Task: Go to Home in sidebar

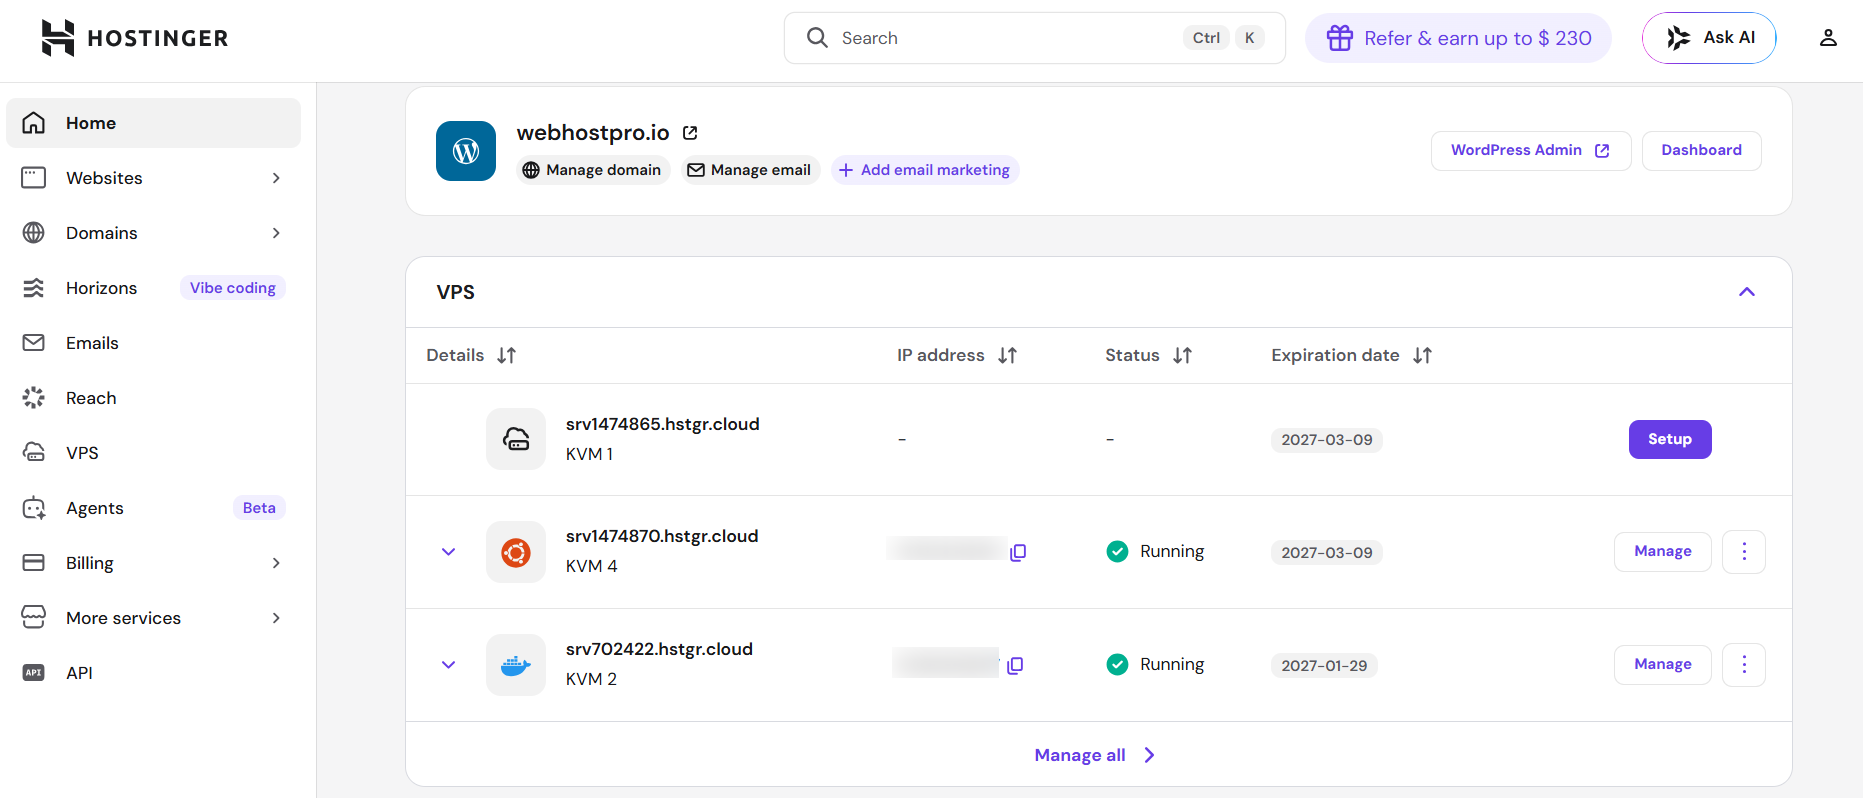Action: coord(154,123)
